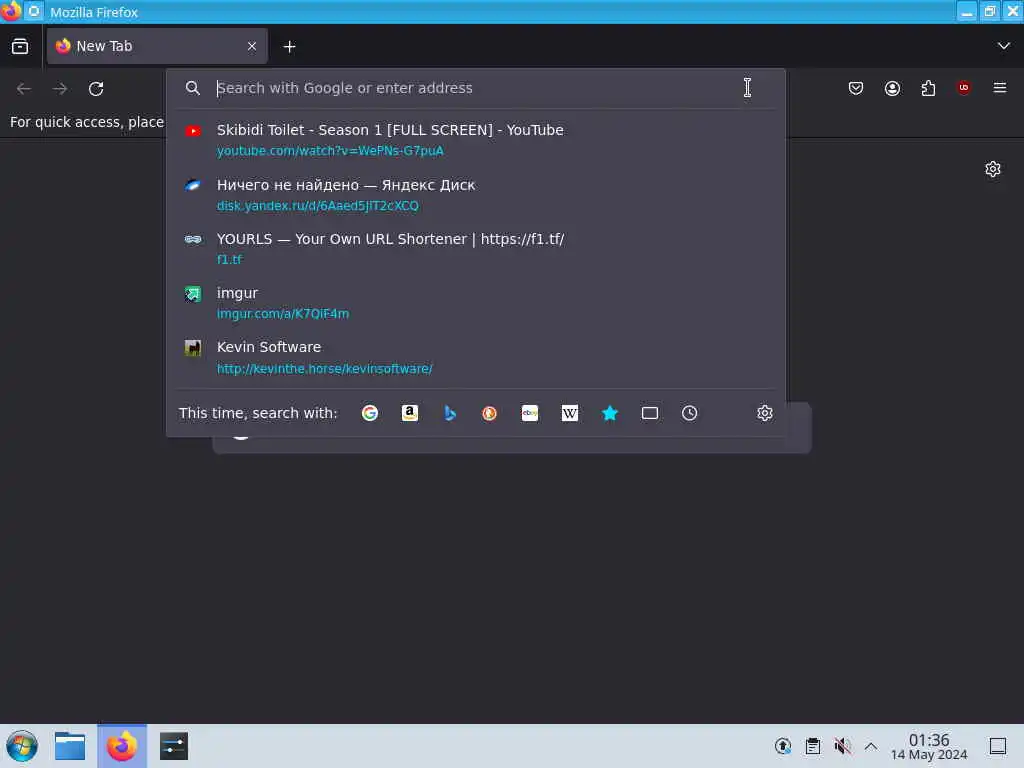Screen dimensions: 1024x768
Task: Pin window on all desktops icon
Action: click(x=34, y=12)
